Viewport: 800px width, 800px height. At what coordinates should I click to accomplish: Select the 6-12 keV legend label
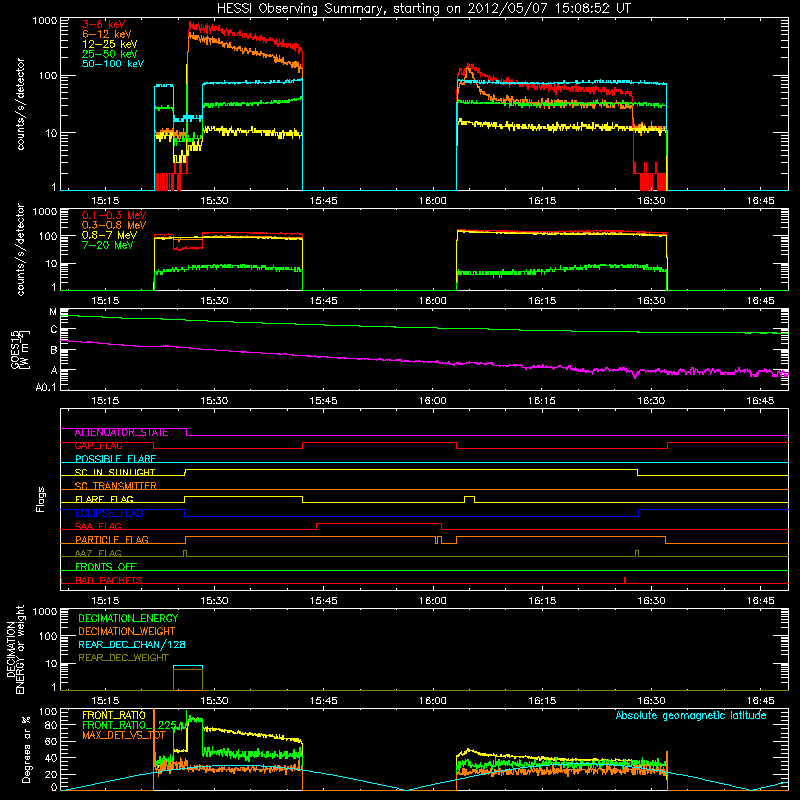click(x=107, y=34)
